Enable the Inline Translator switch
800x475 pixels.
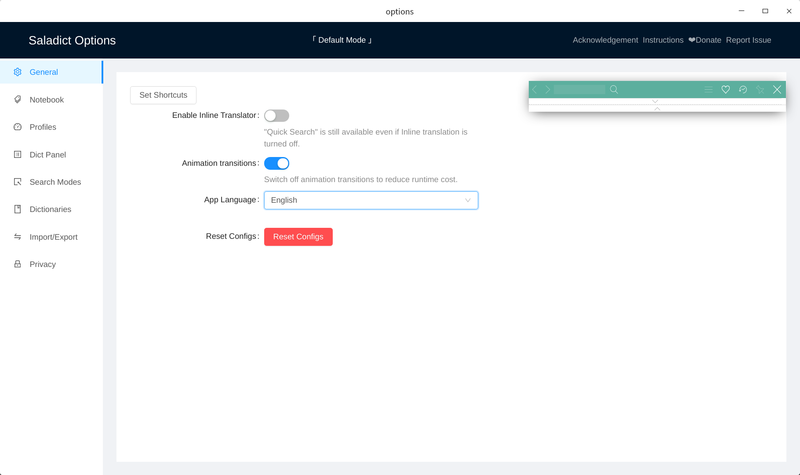[x=276, y=116]
